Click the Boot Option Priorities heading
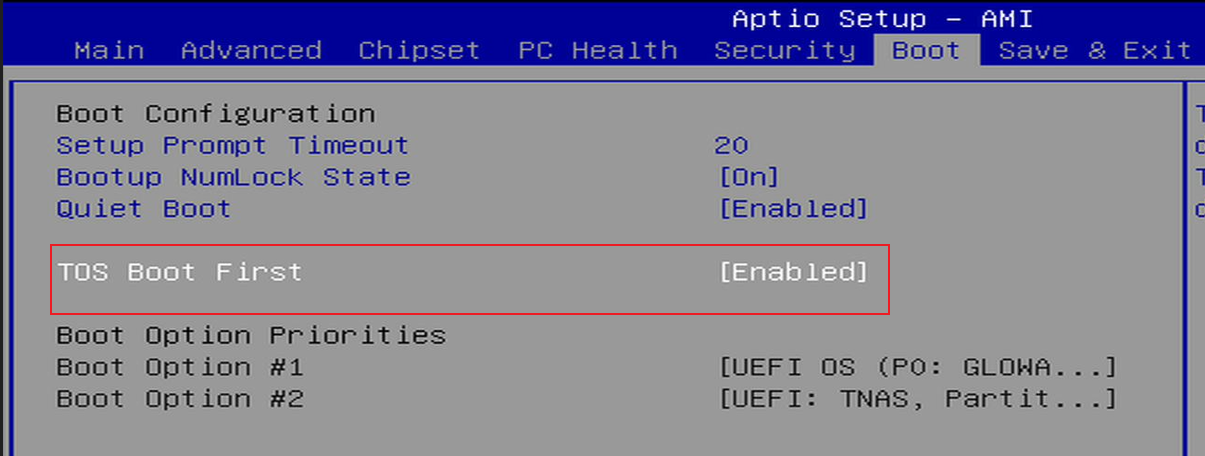The image size is (1205, 456). click(250, 334)
